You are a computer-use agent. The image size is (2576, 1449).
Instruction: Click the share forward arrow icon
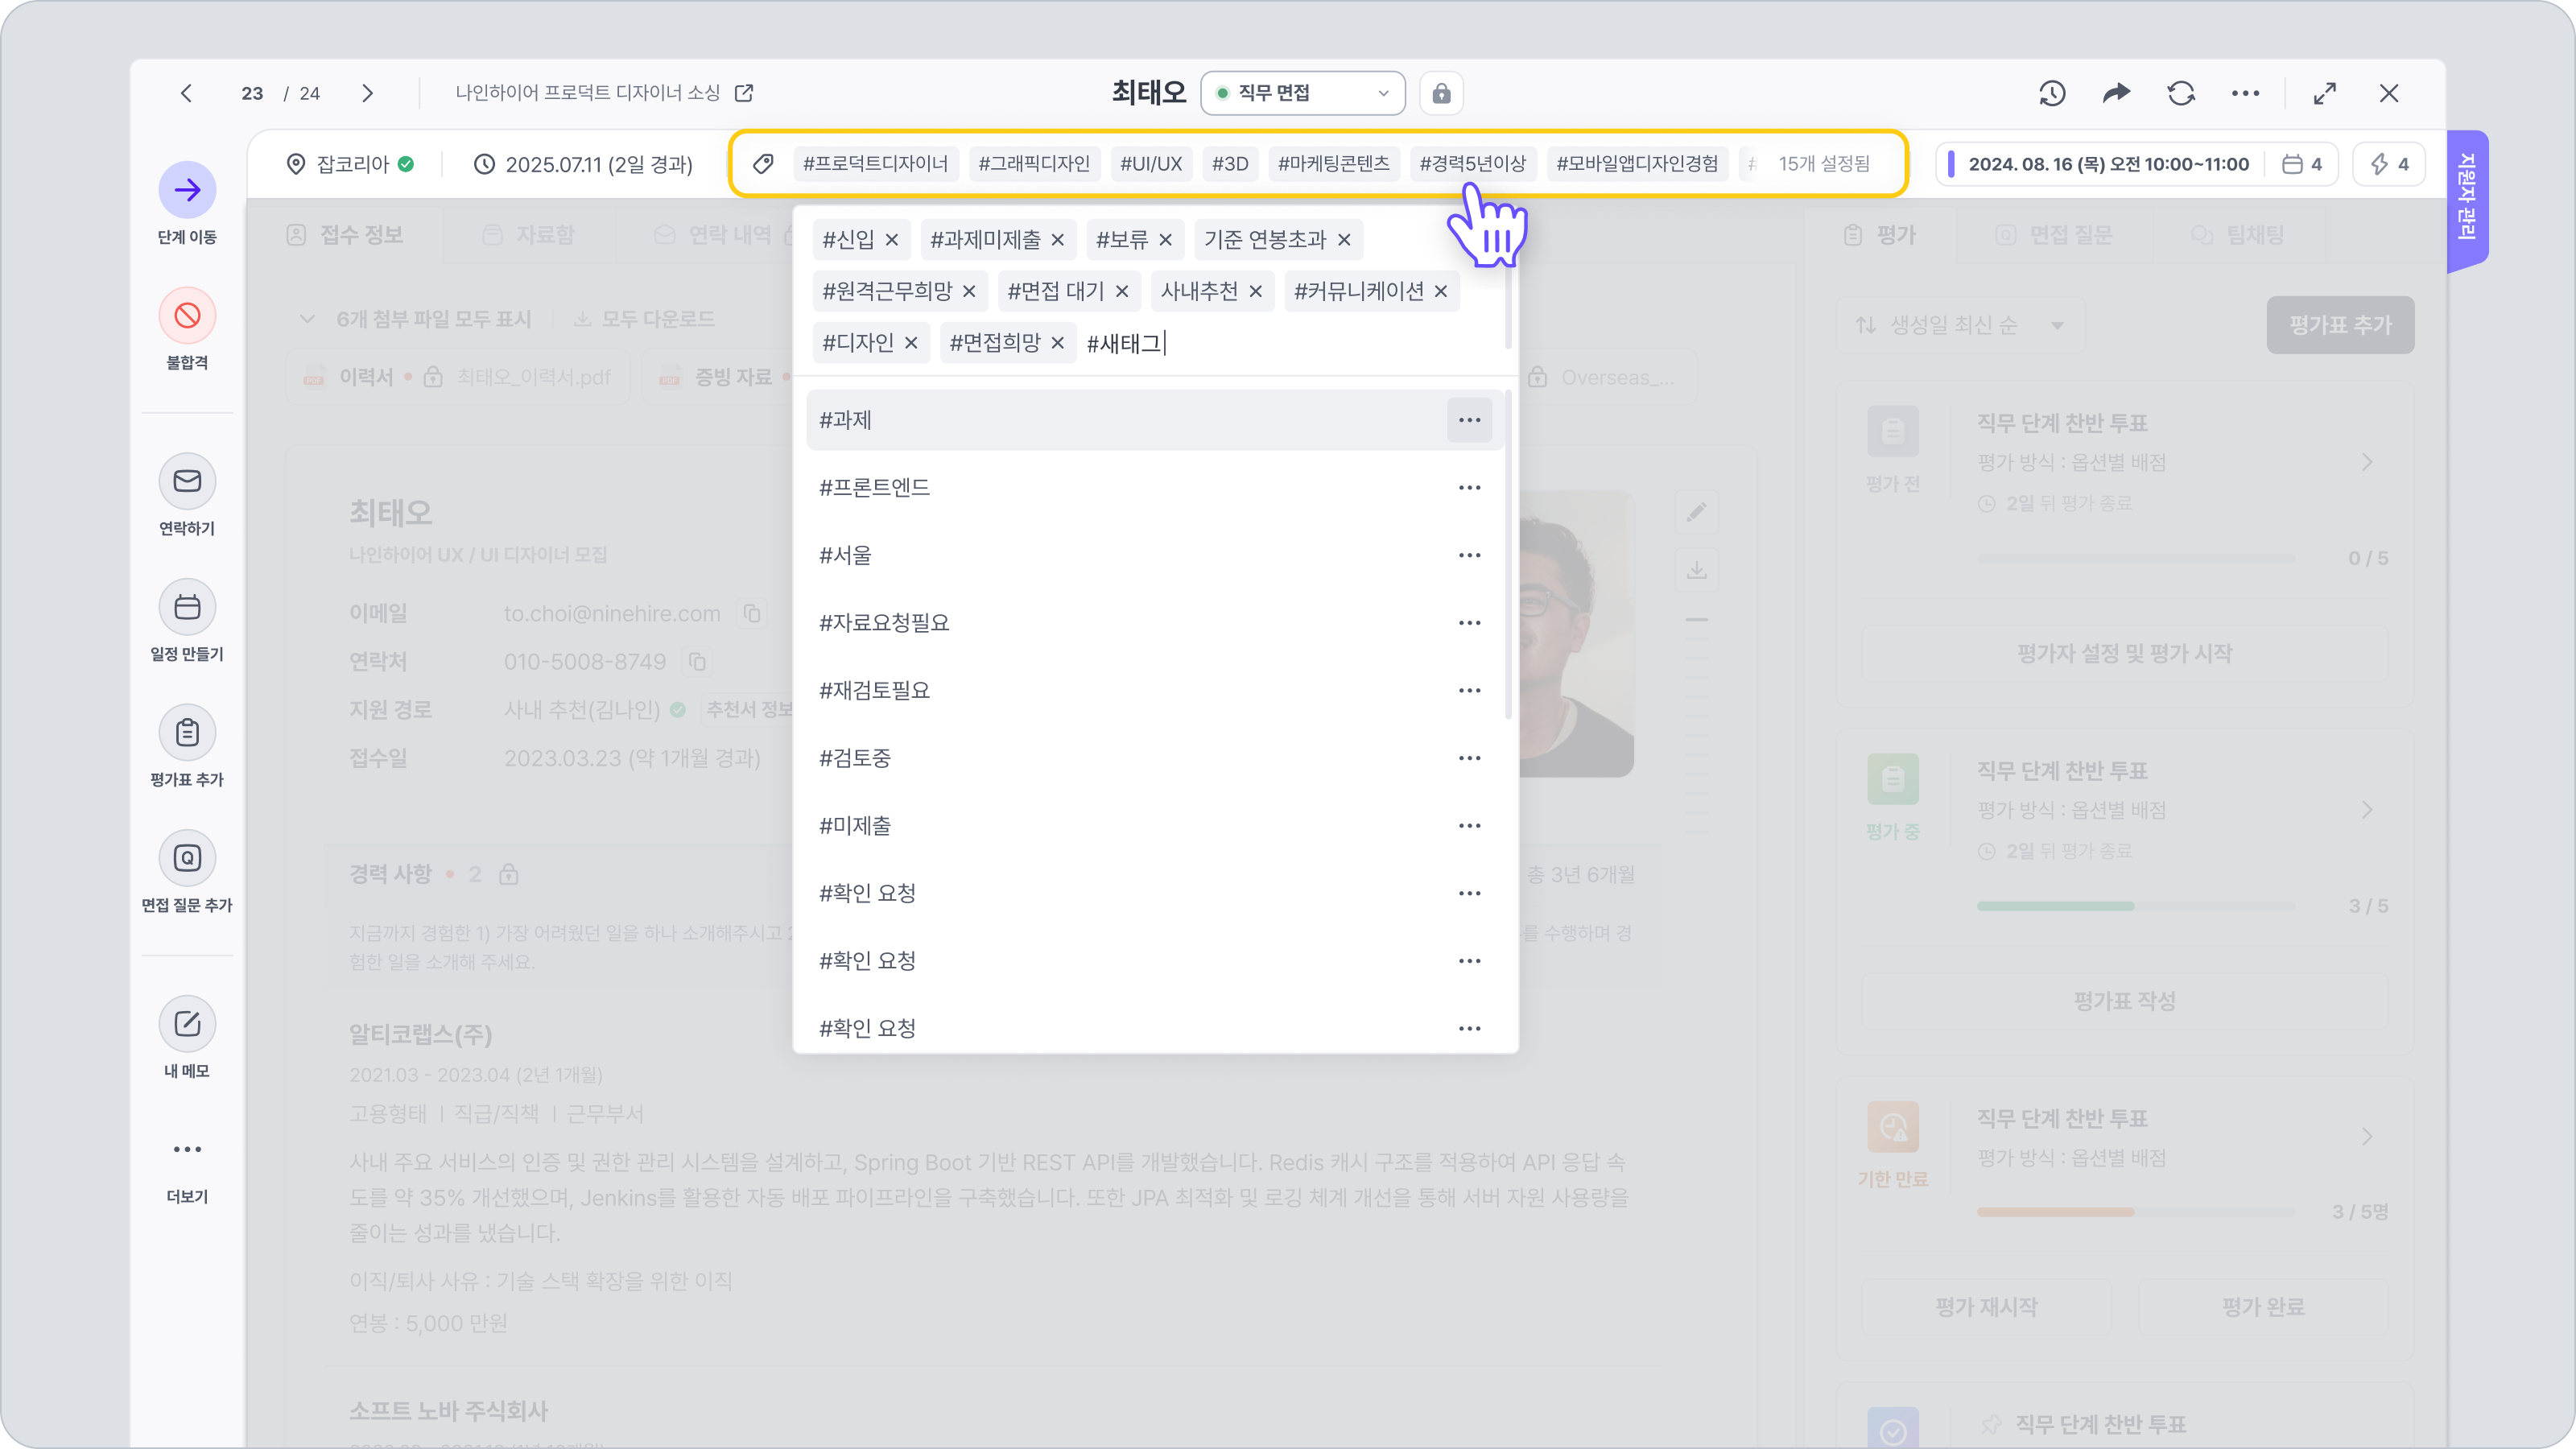[x=2116, y=93]
